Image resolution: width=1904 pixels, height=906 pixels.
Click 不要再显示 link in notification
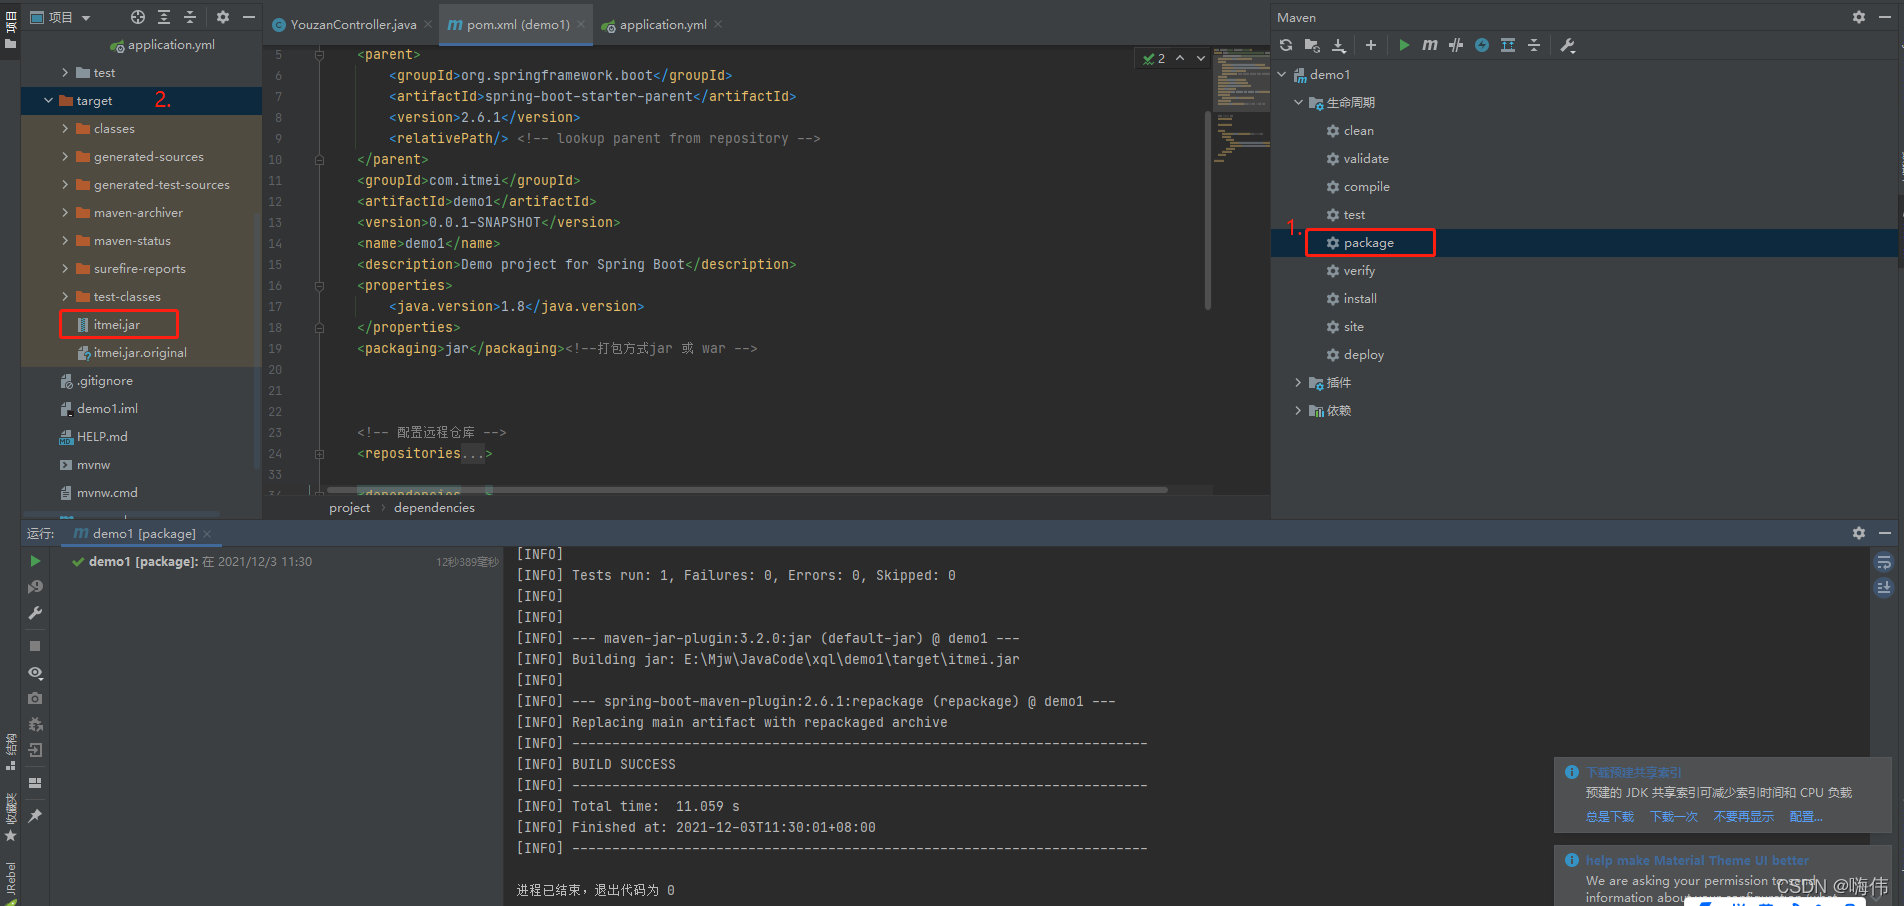point(1744,816)
